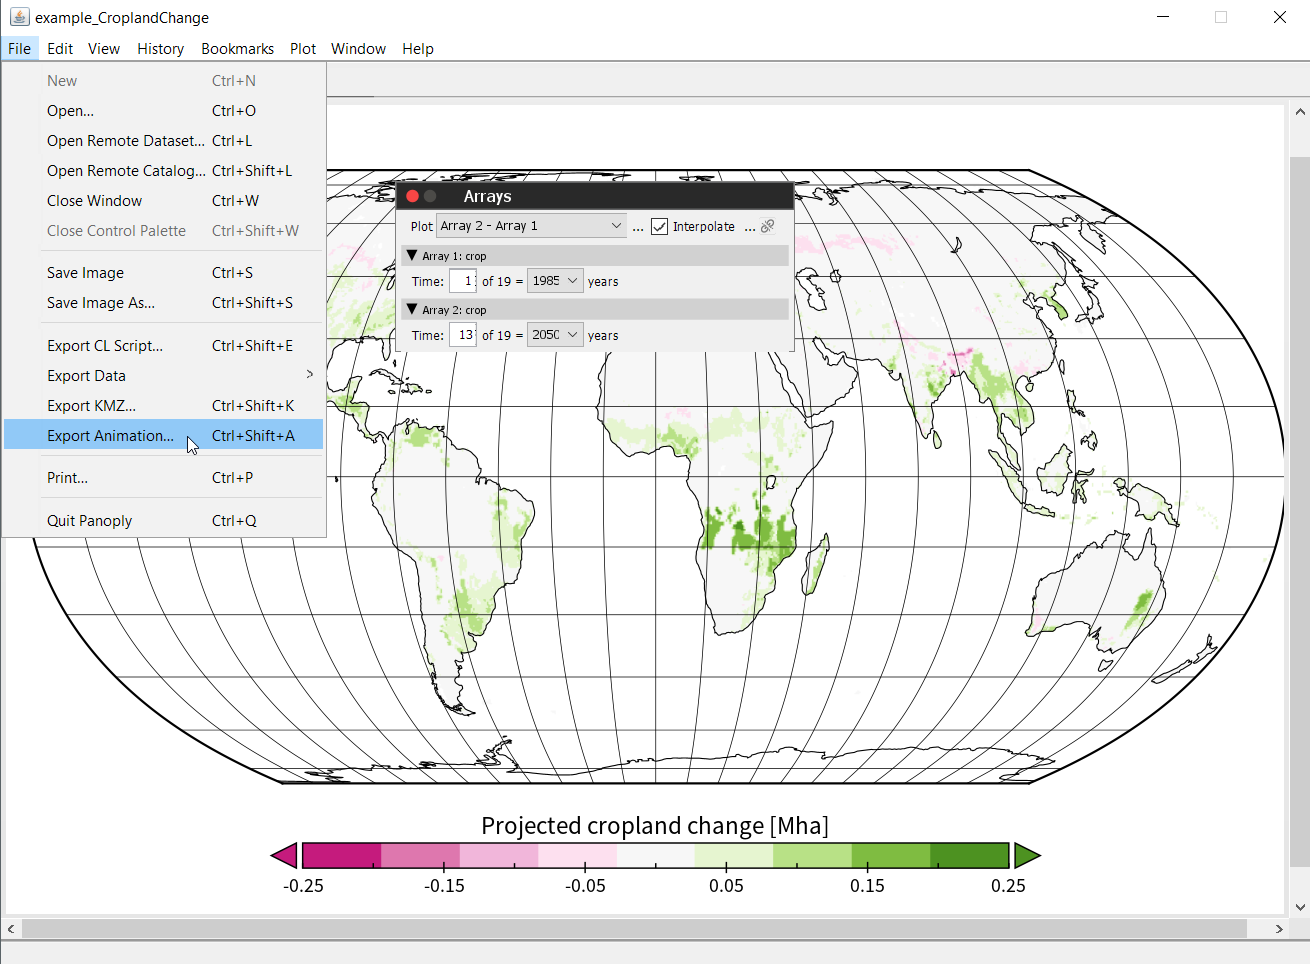Open the Edit menu
This screenshot has width=1310, height=964.
60,48
